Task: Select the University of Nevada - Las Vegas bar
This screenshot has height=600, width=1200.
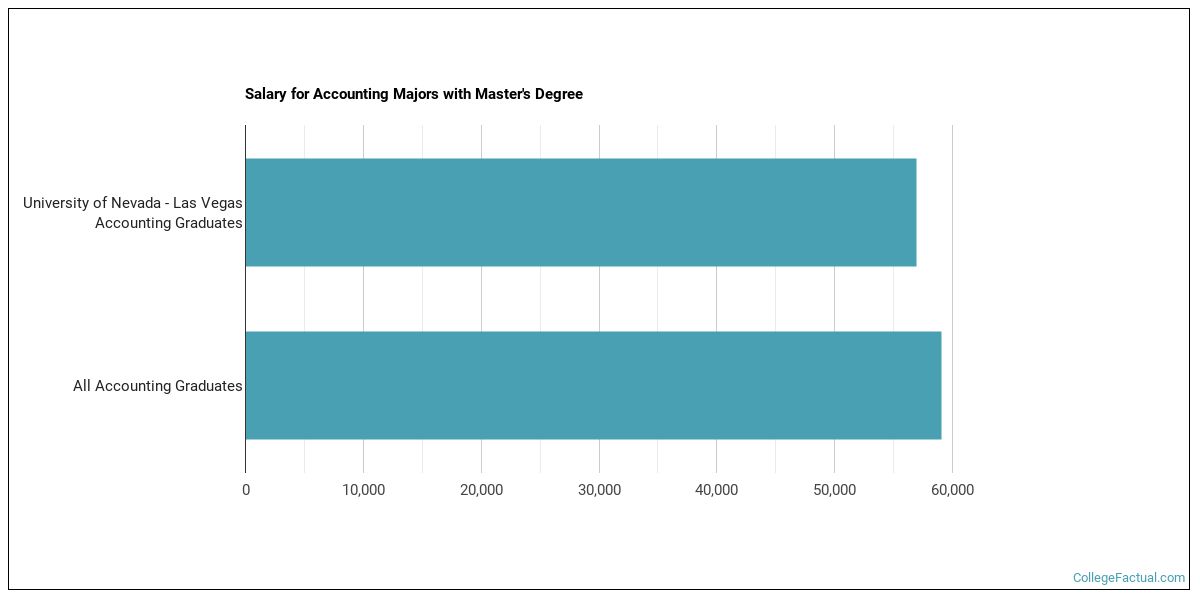Action: click(580, 212)
